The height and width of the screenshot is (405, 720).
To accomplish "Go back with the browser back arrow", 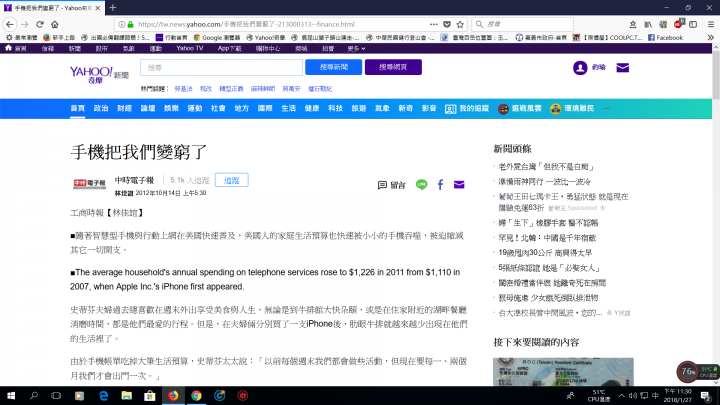I will tap(10, 24).
